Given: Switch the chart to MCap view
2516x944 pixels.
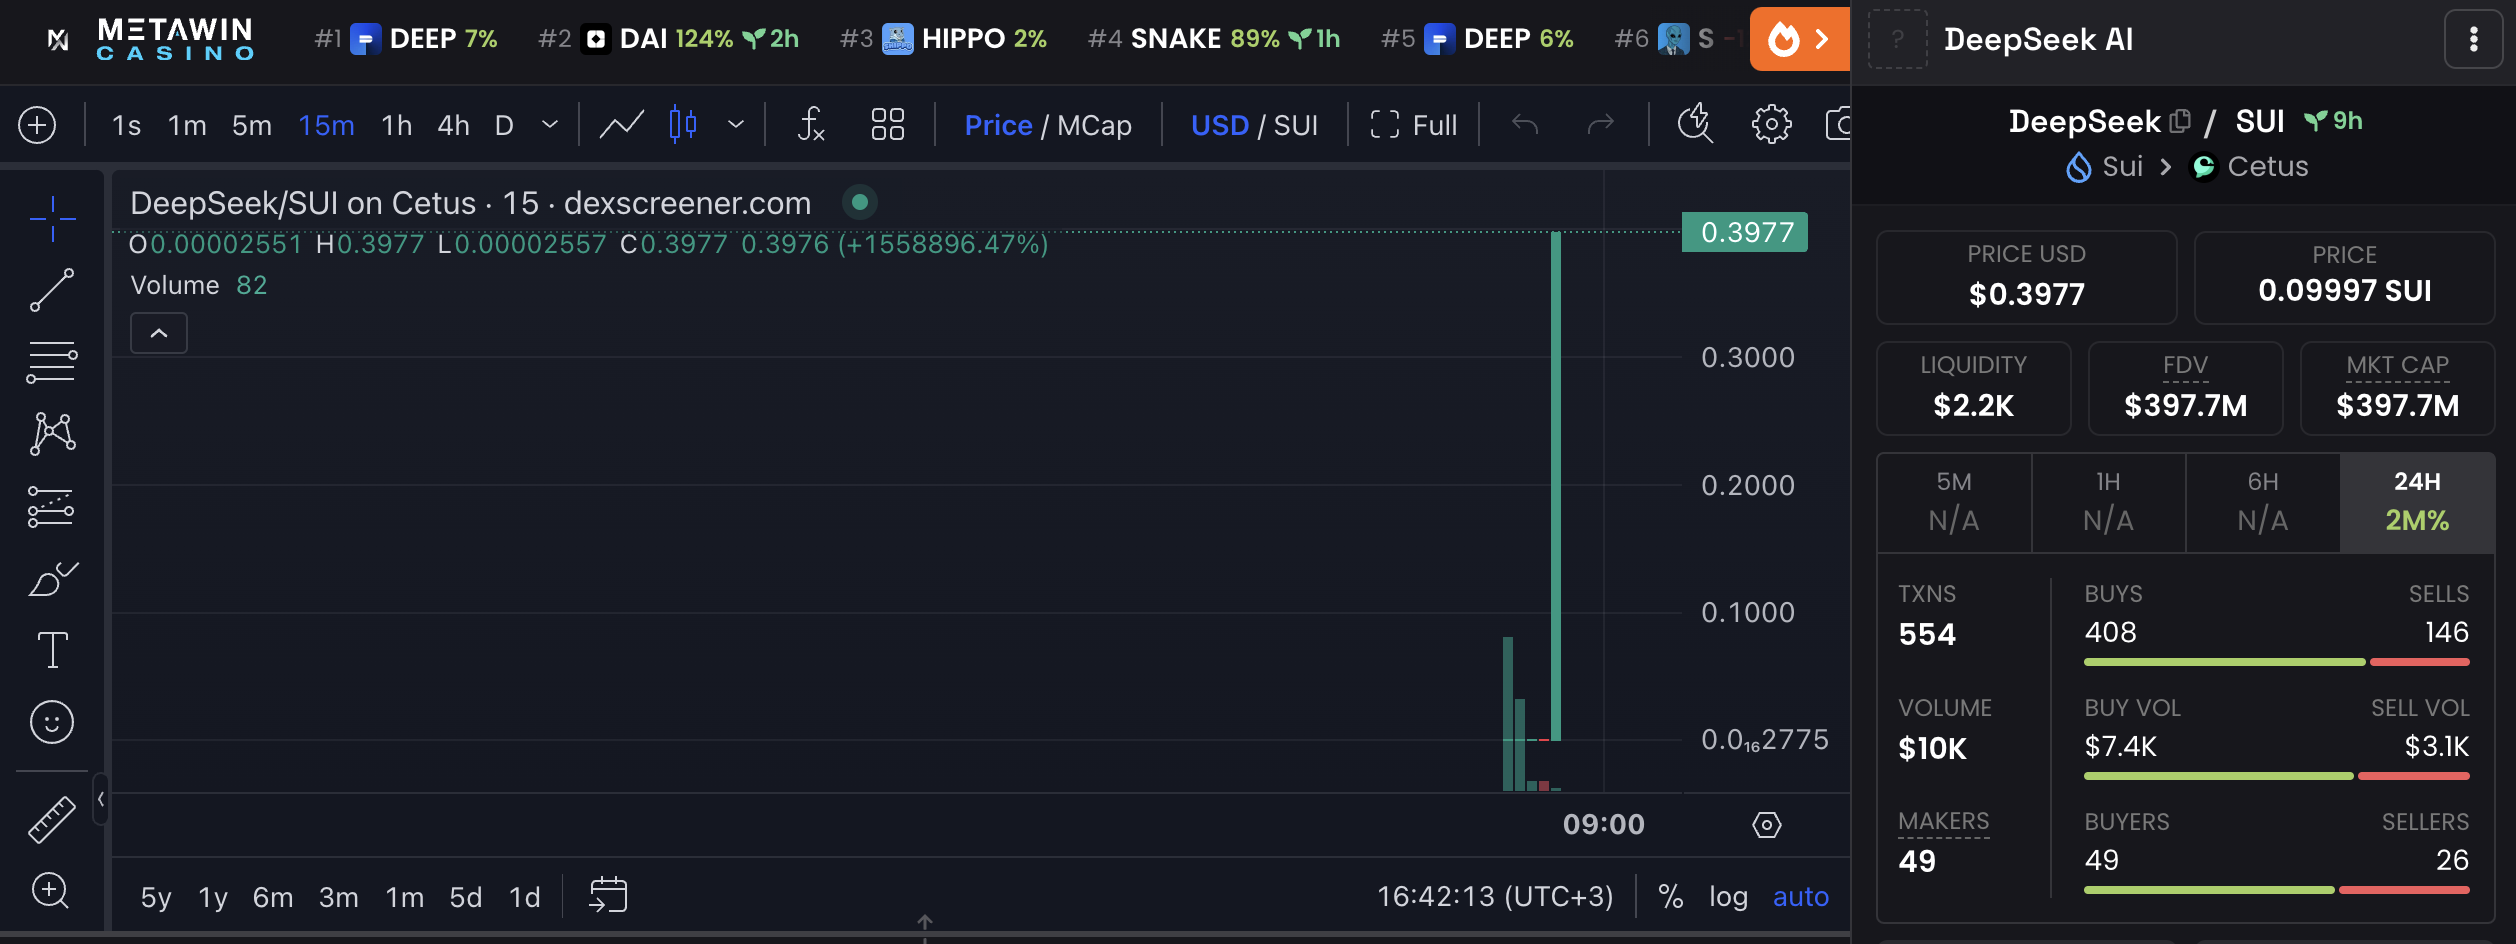Looking at the screenshot, I should [x=1094, y=125].
